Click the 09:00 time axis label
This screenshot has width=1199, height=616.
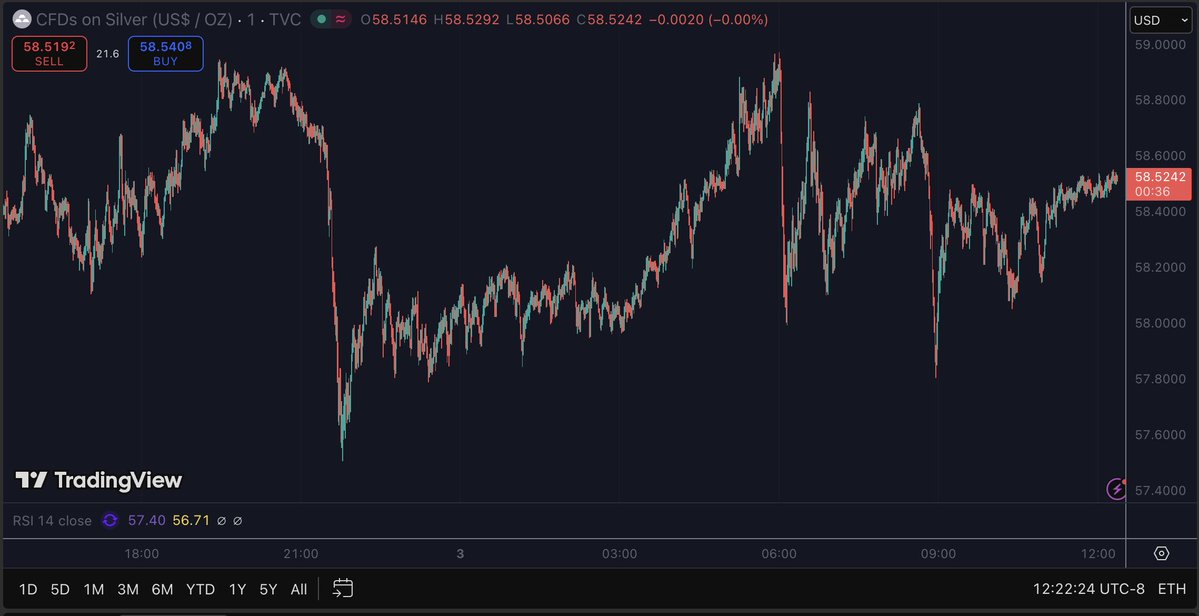(x=938, y=554)
